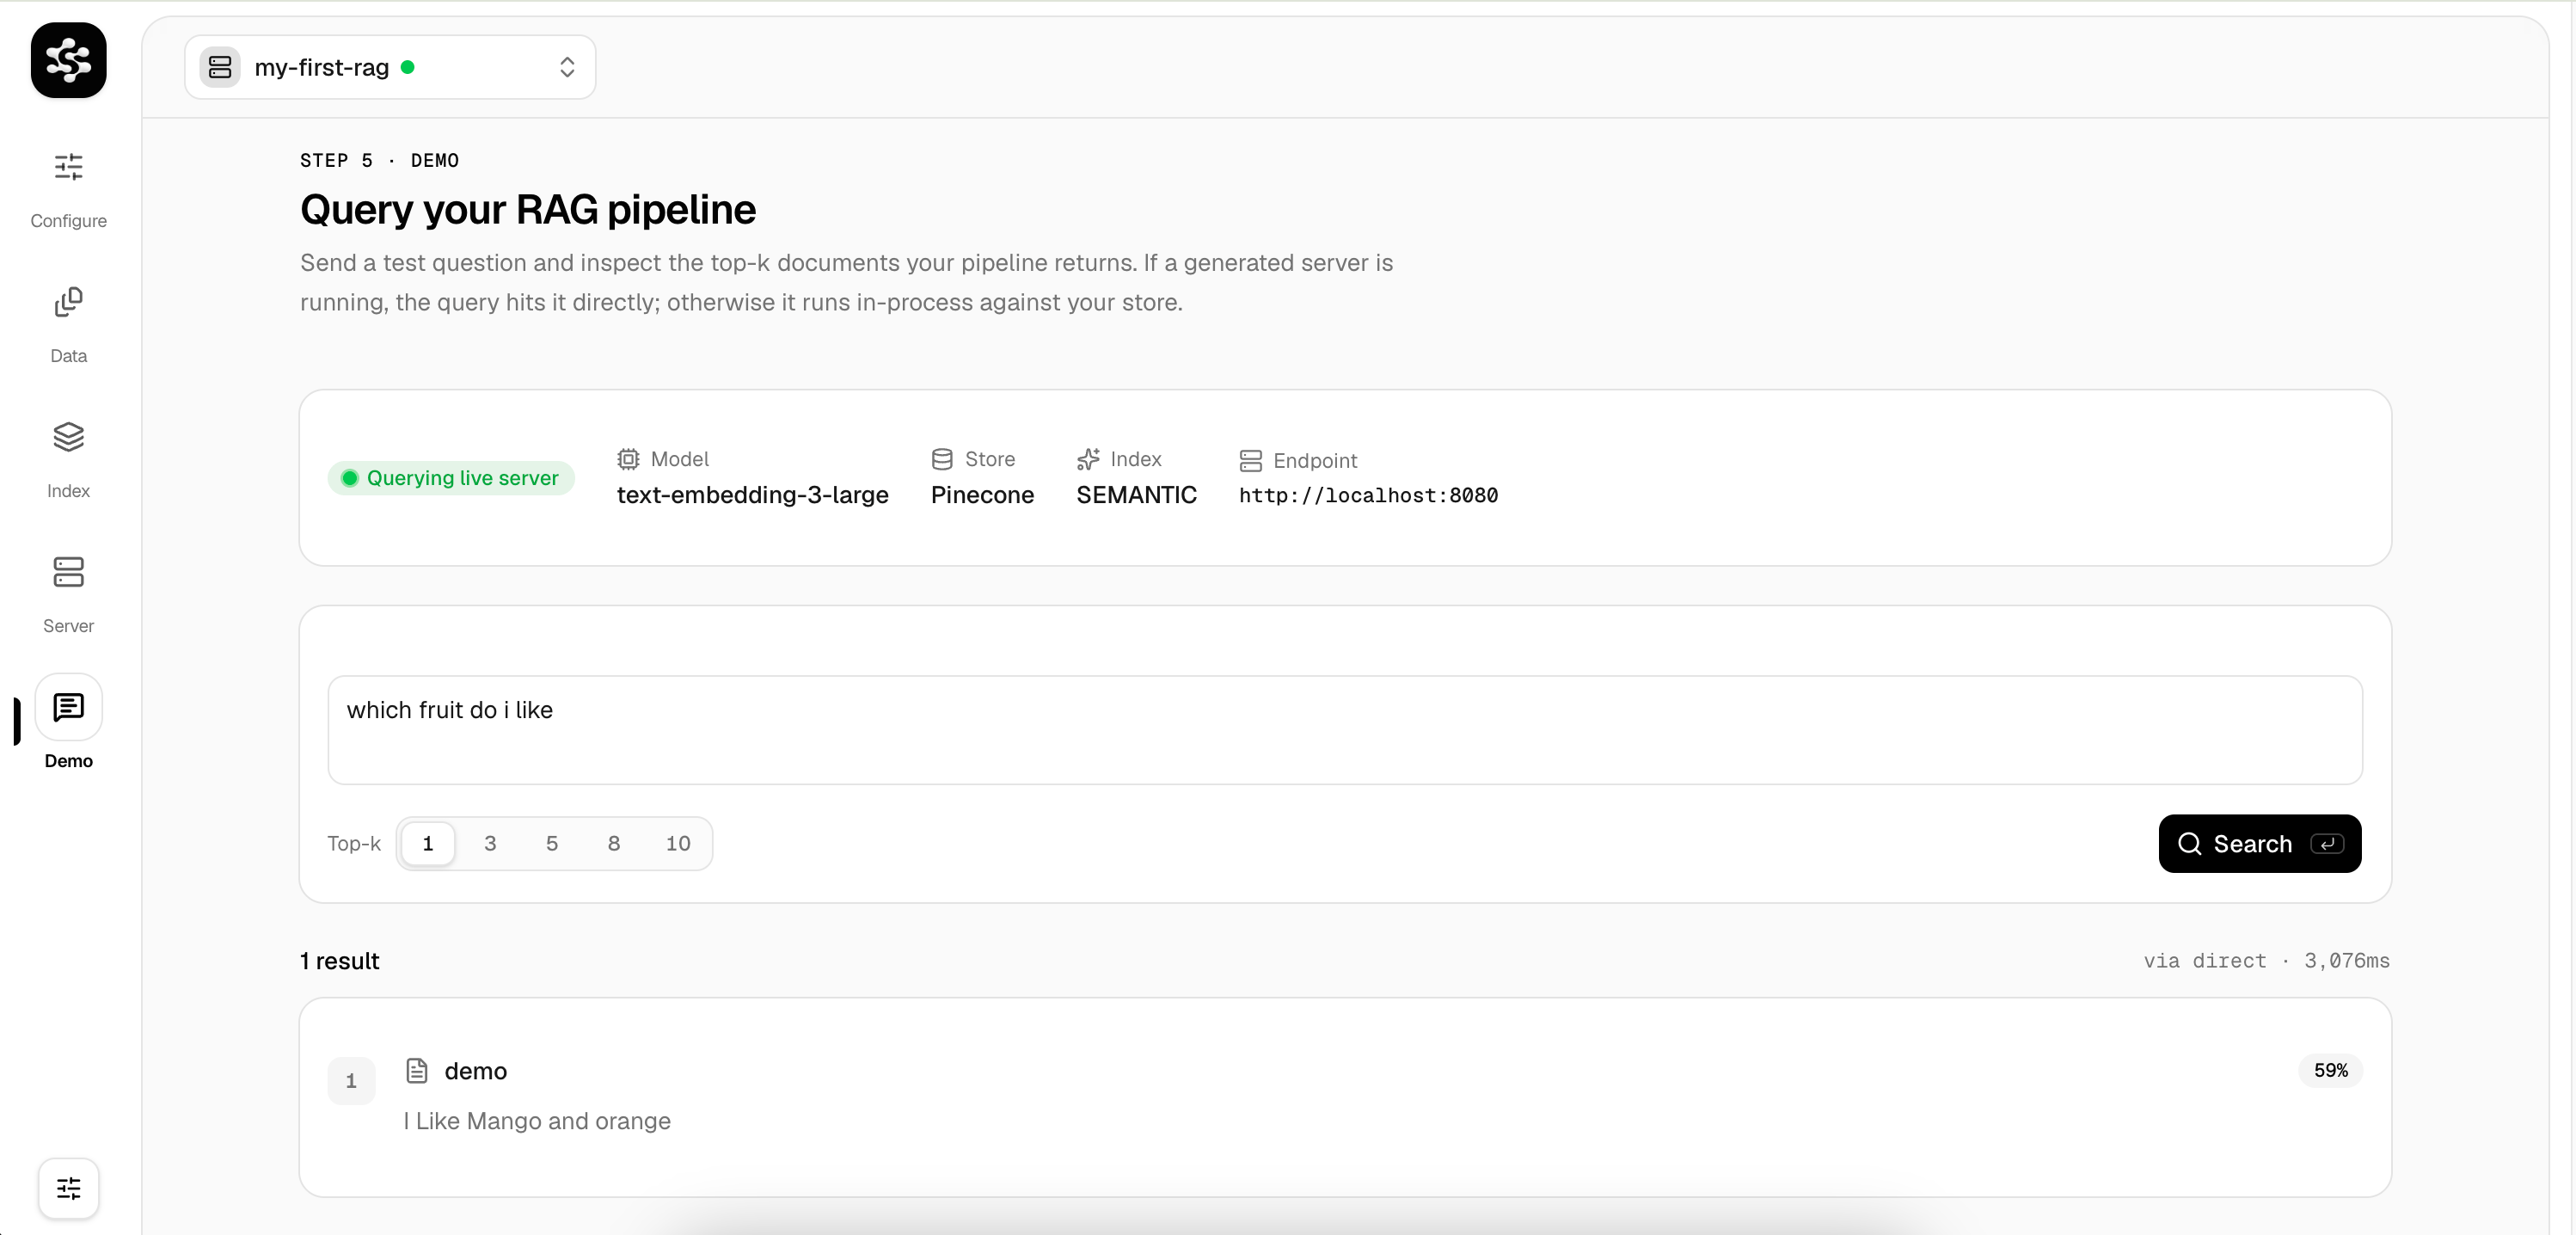
Task: Set Top-k to 8
Action: pyautogui.click(x=614, y=843)
